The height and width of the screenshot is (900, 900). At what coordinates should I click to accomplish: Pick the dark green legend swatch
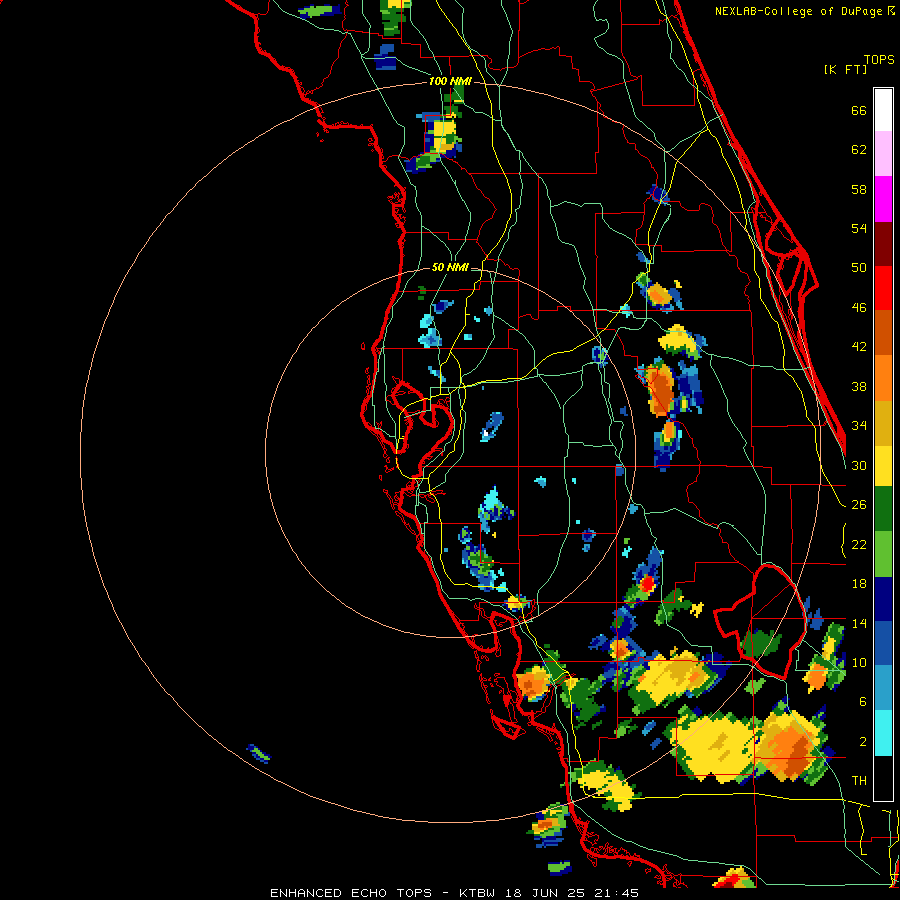point(883,509)
